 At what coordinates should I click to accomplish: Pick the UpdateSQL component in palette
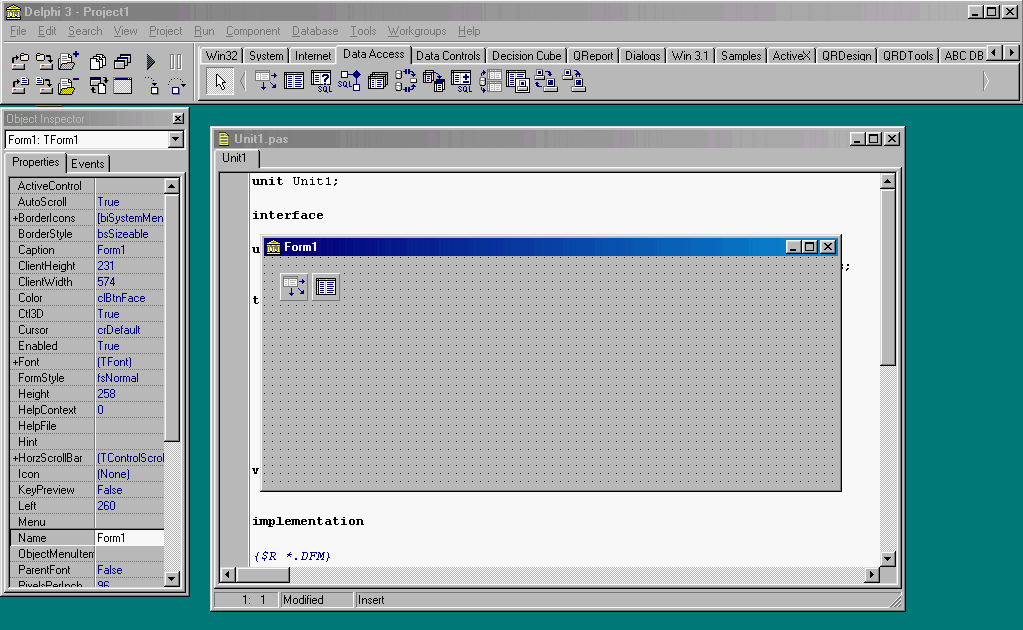(x=462, y=81)
